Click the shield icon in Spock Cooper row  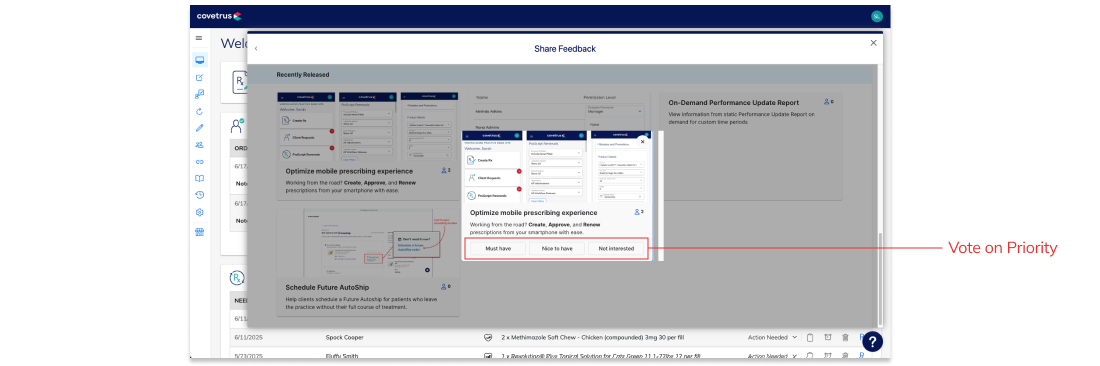488,337
